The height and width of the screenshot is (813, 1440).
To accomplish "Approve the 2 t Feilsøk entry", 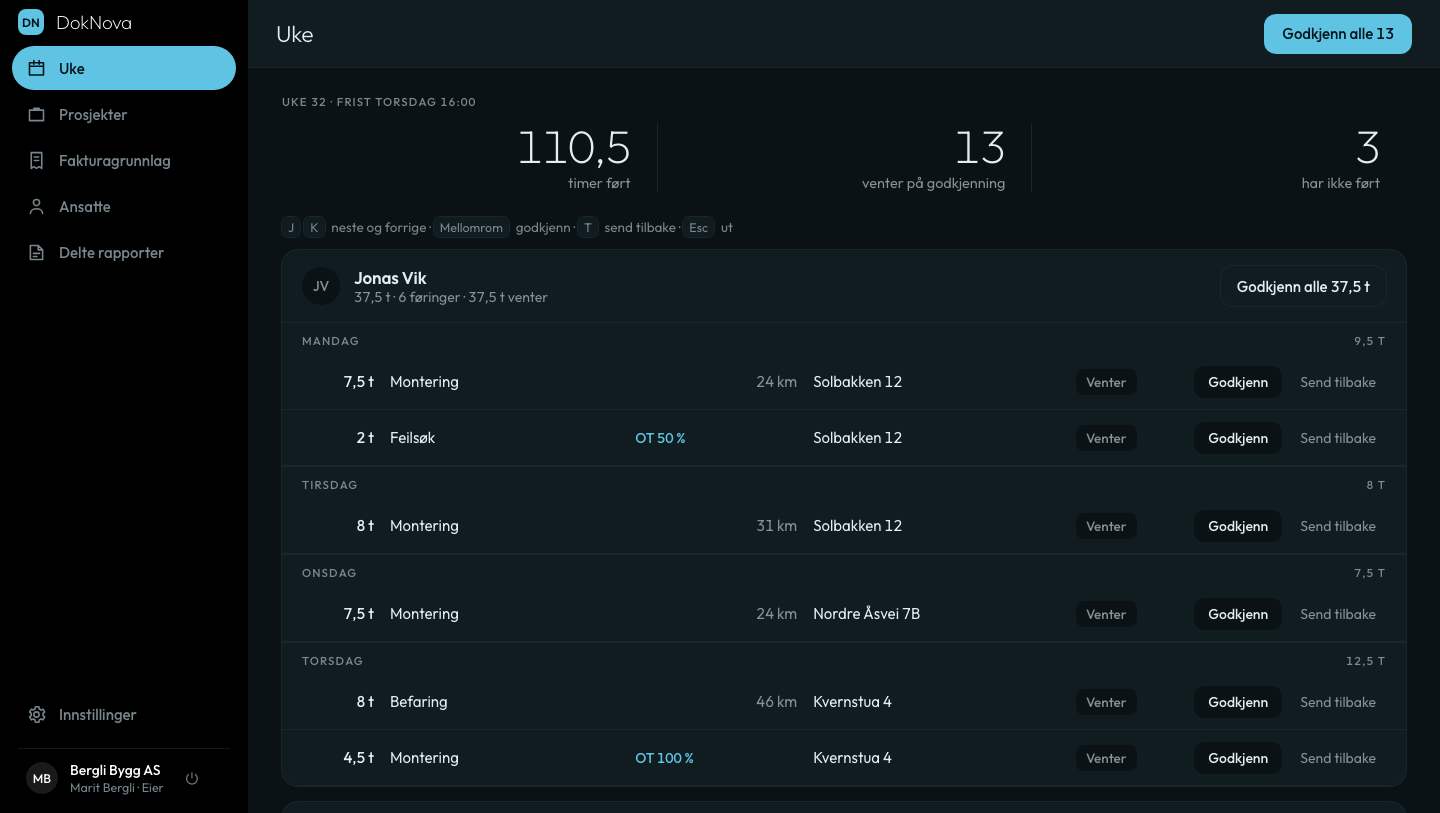I will [1238, 438].
